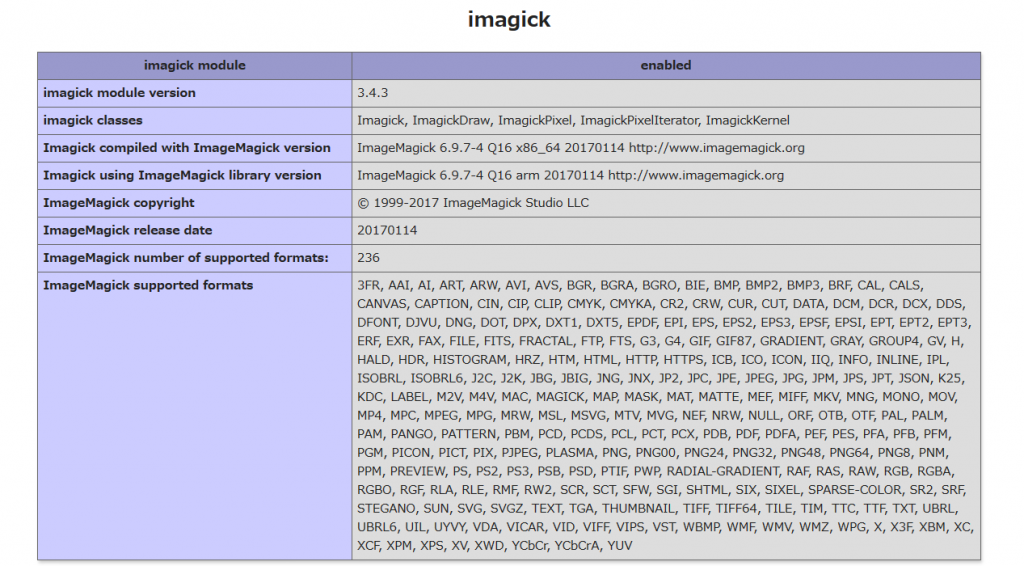Screen dimensions: 1024x566
Task: Click the ImagickKernel class name
Action: pos(747,120)
